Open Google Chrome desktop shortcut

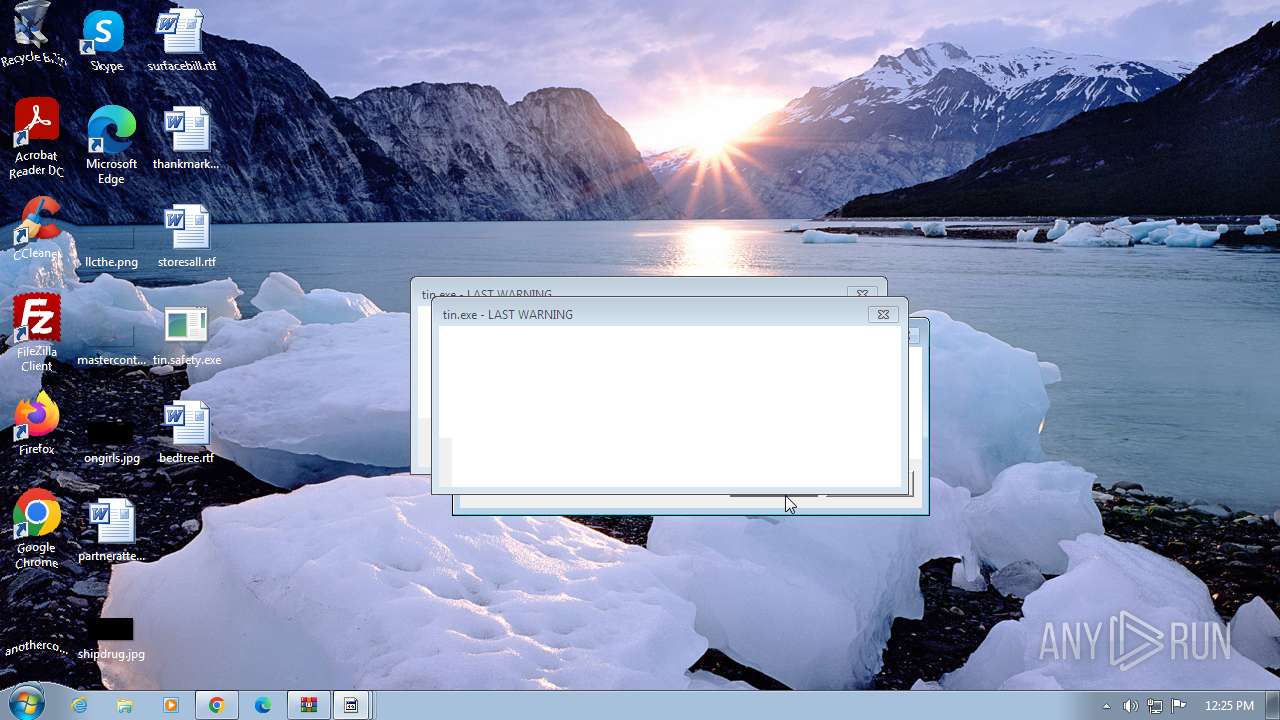point(36,530)
